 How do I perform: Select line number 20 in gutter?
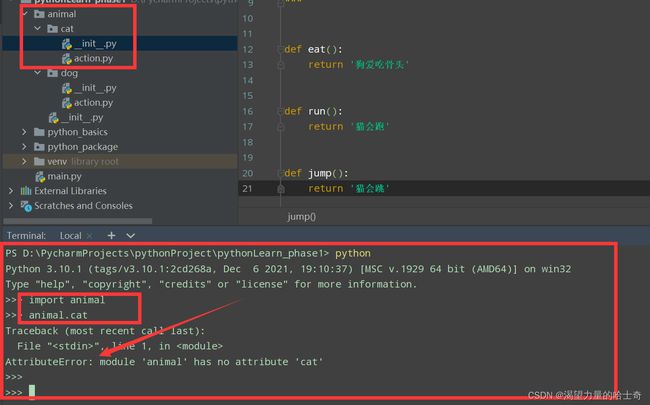click(x=247, y=173)
